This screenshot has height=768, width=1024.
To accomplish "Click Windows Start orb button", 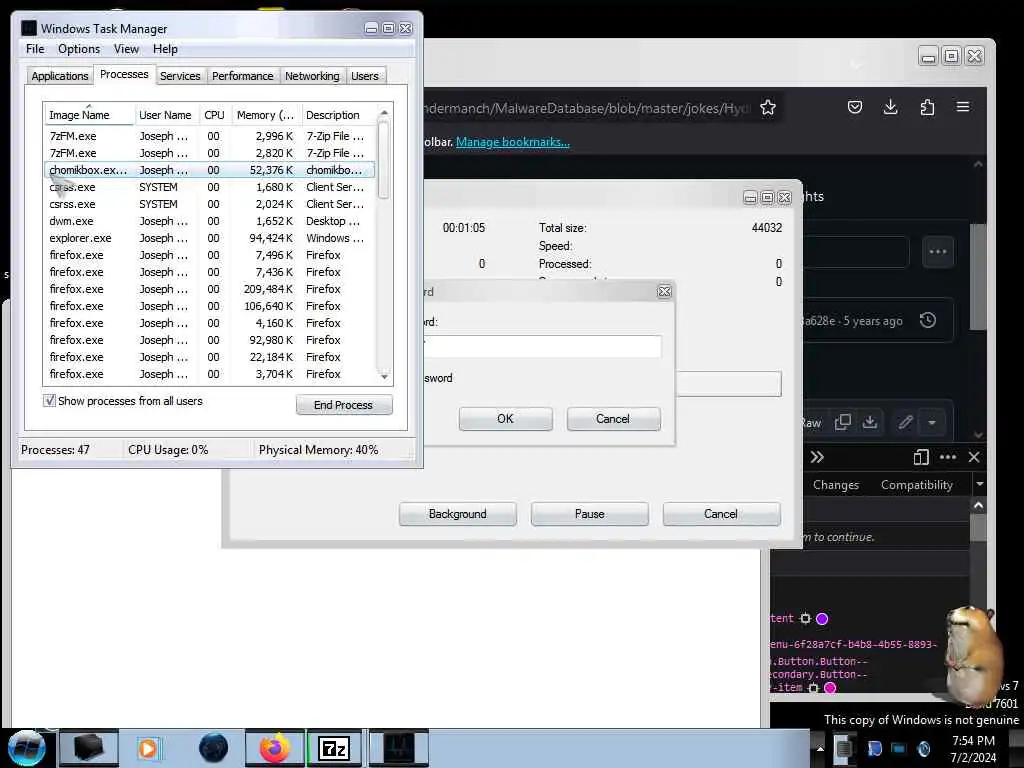I will pos(27,748).
